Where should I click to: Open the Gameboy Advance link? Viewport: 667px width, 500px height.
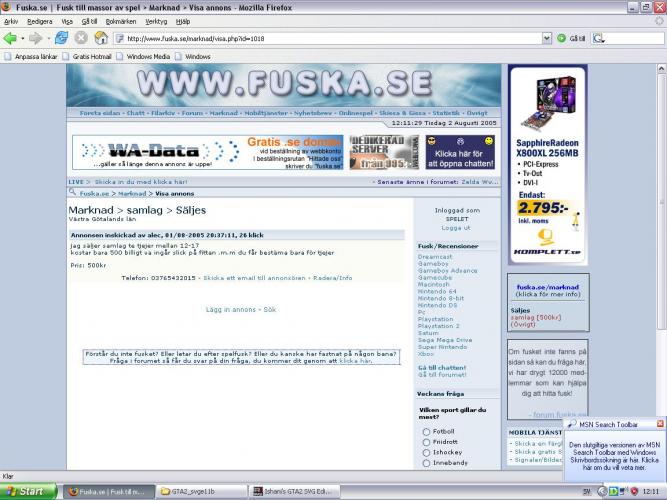(x=448, y=271)
